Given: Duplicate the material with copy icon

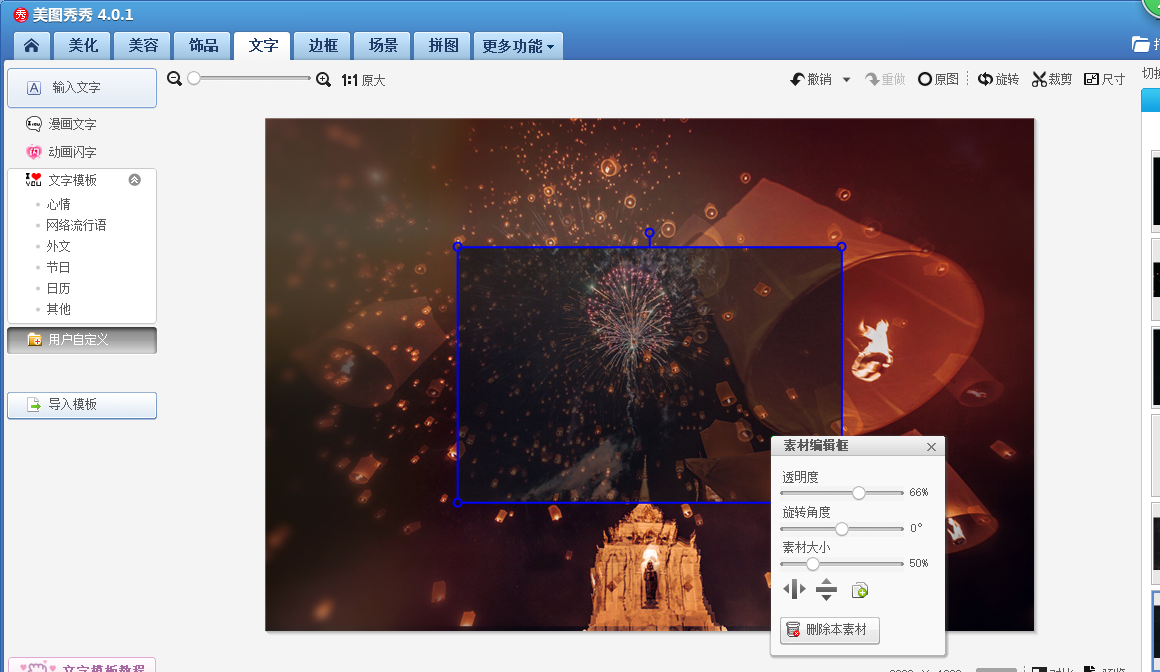Looking at the screenshot, I should pos(859,590).
